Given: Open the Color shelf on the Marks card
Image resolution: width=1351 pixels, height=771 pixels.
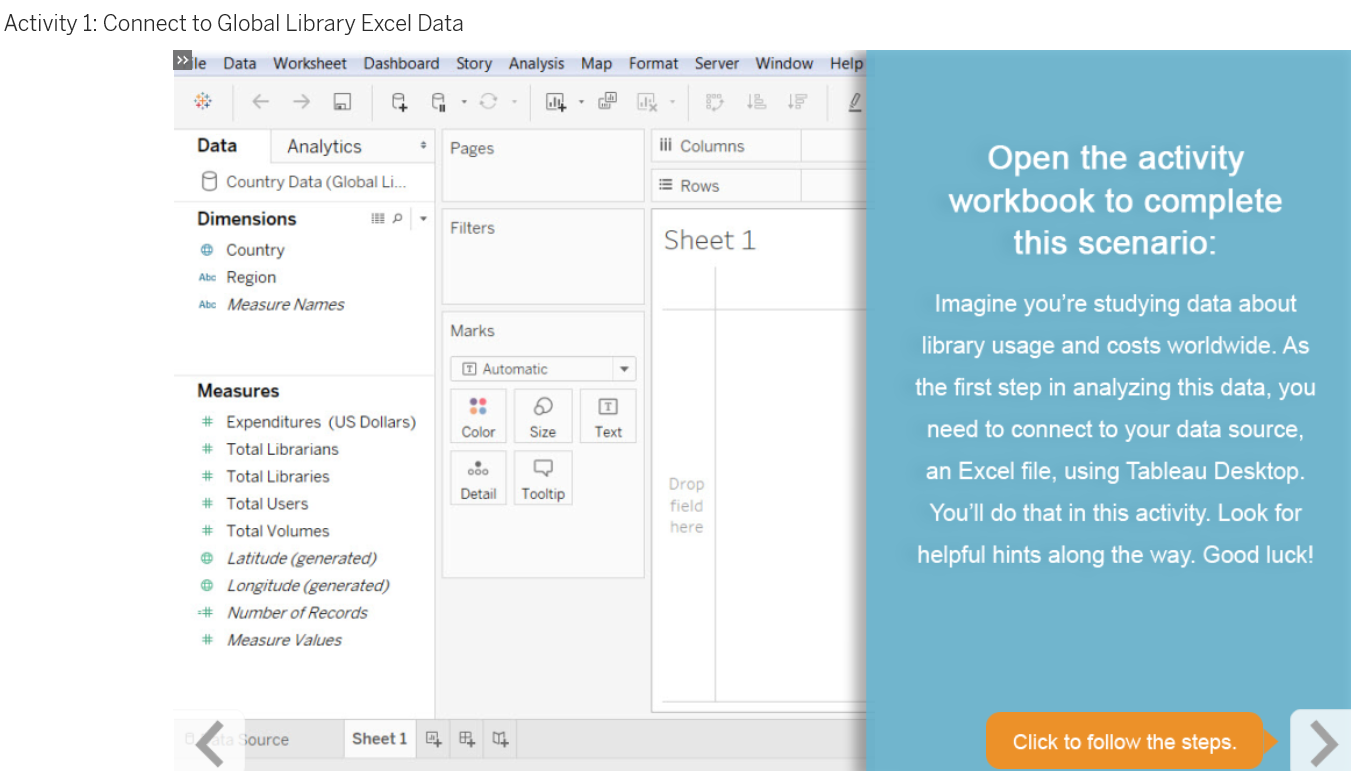Looking at the screenshot, I should (x=478, y=415).
